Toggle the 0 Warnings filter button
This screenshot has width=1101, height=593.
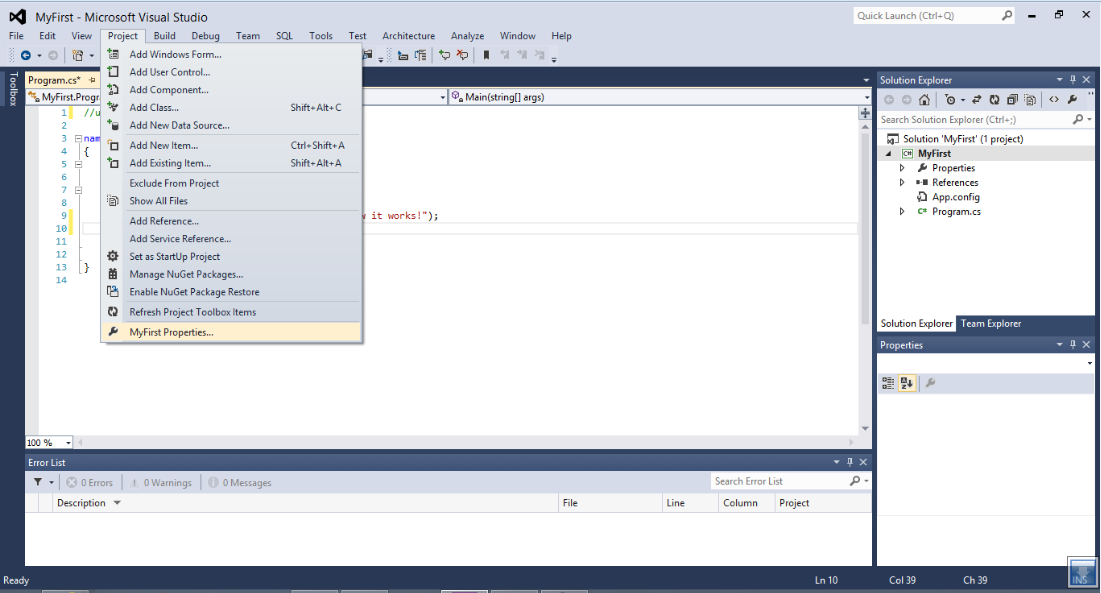[x=161, y=482]
